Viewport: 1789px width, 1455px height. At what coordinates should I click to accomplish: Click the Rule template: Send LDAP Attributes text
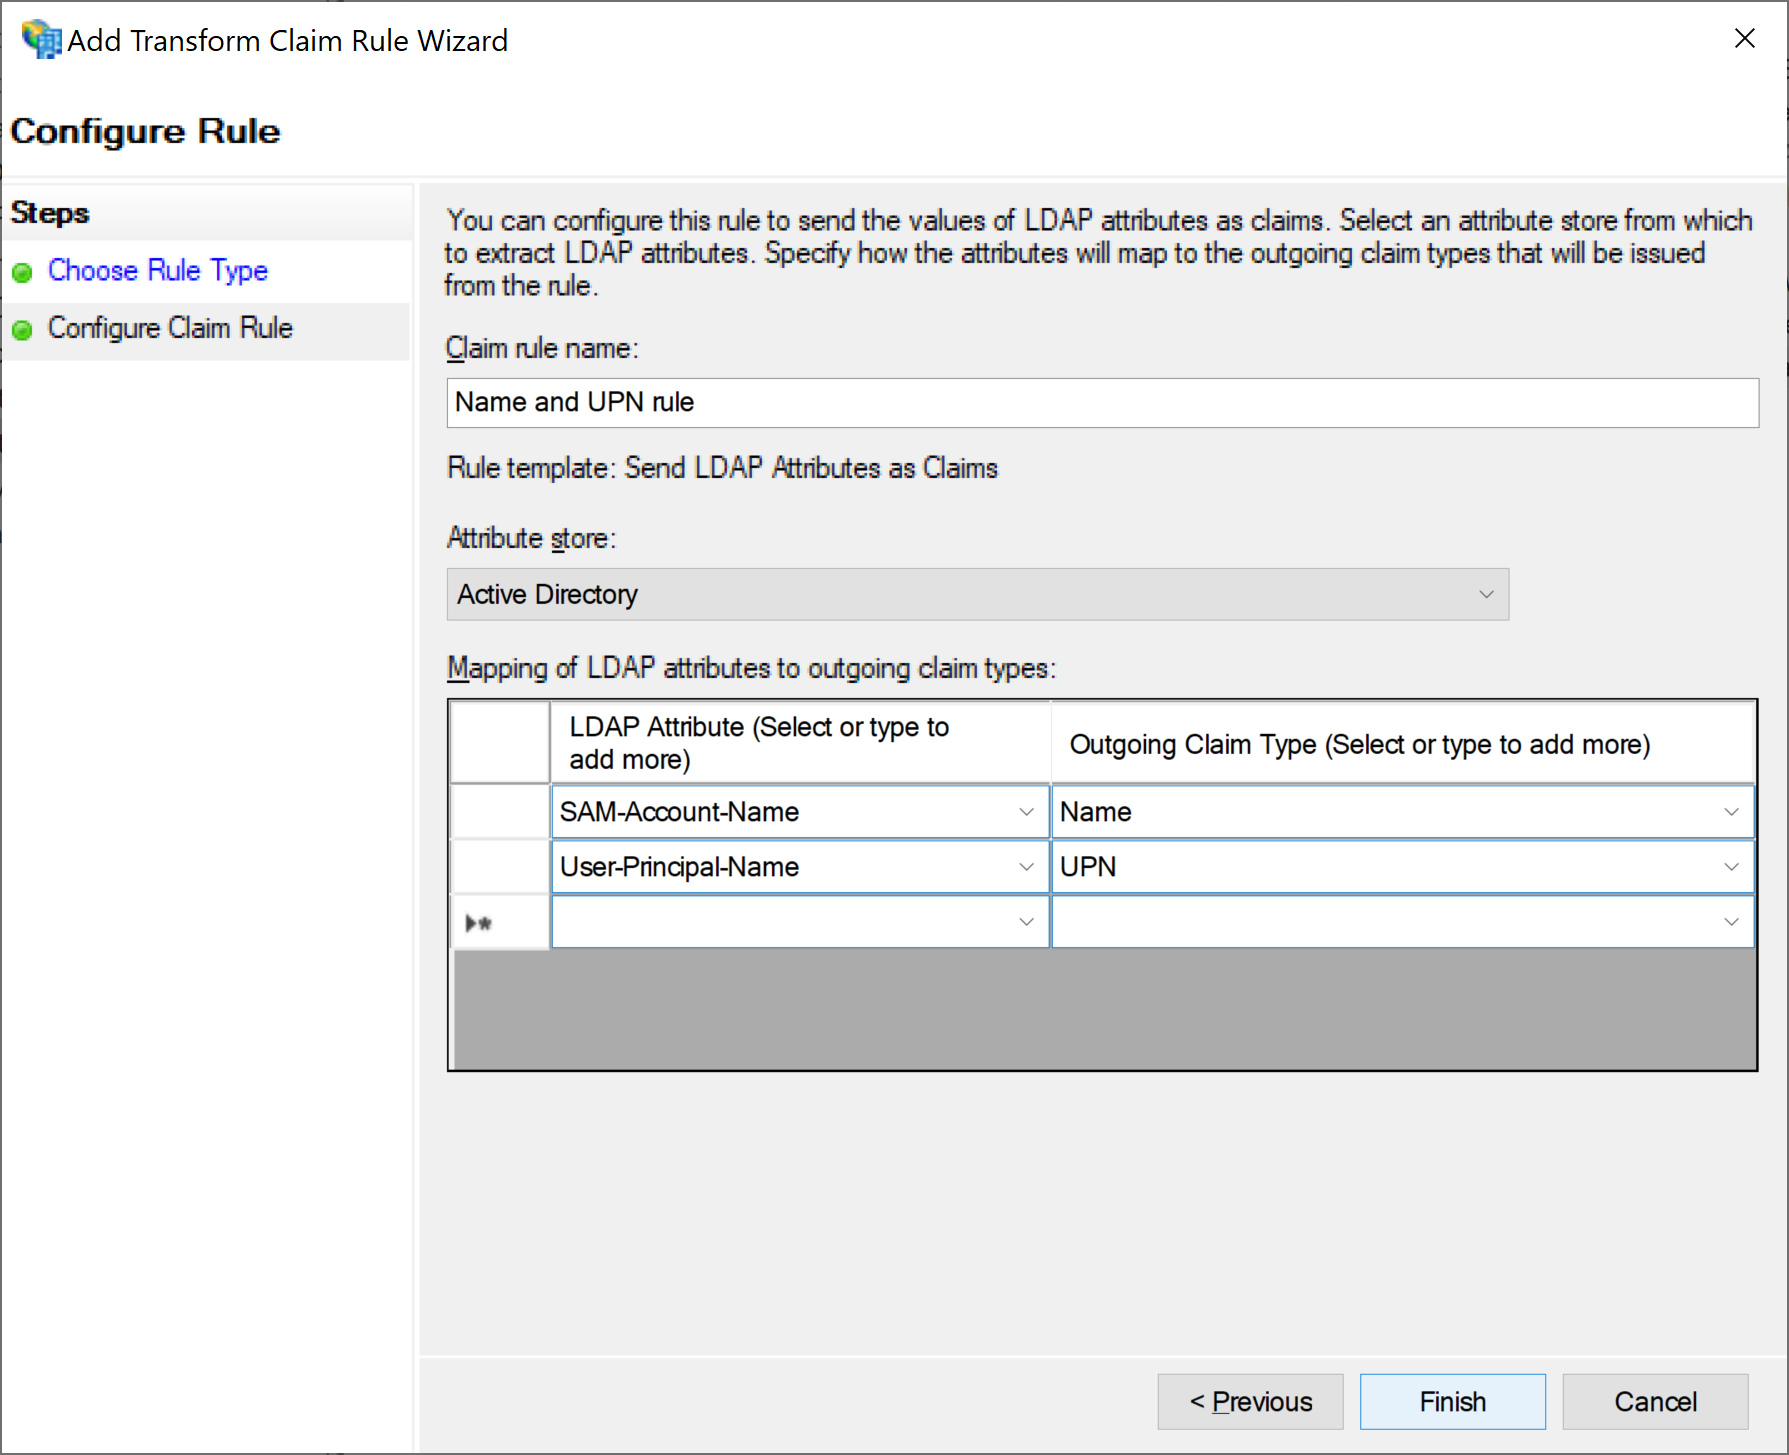(x=722, y=468)
